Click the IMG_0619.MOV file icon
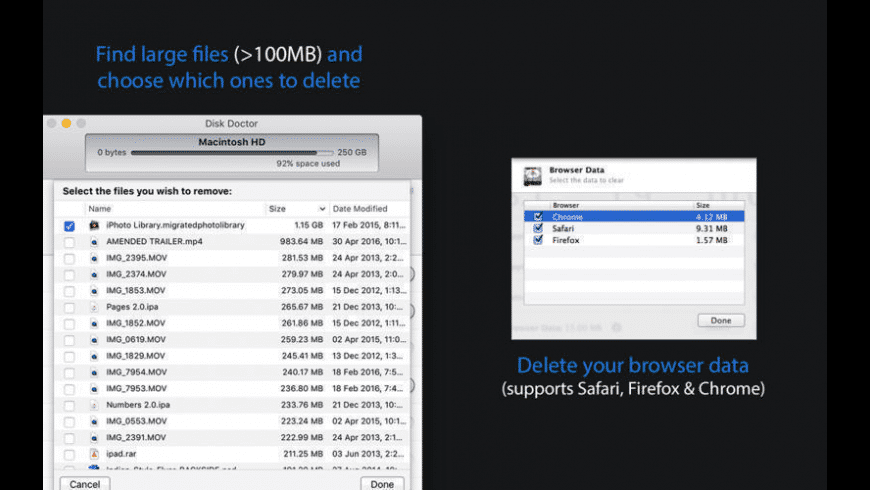Screen dimensions: 870x490 [94, 340]
